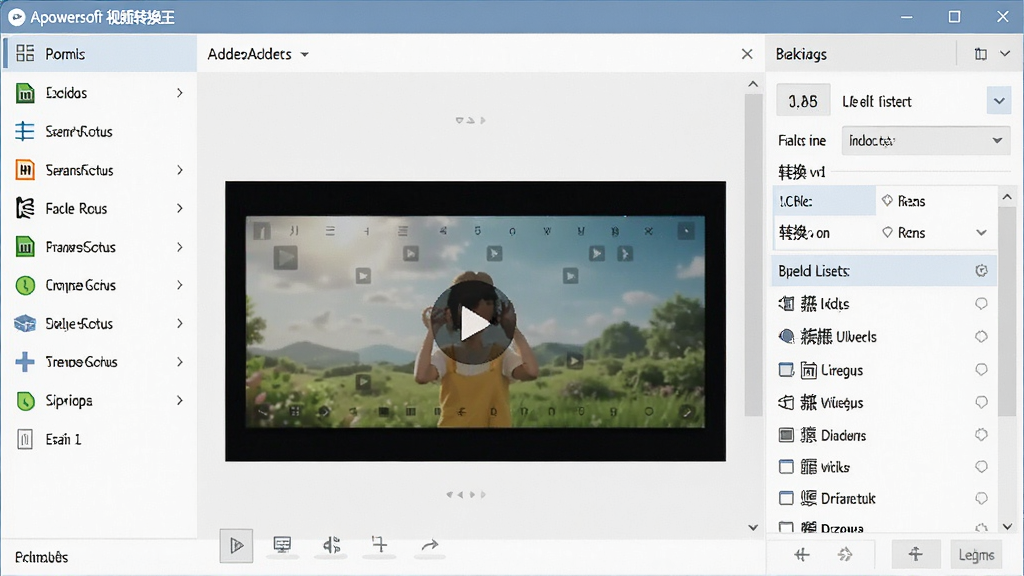Click the plus-cross icon at the bottom of the right panel
Screen dimensions: 1024x576
pyautogui.click(x=802, y=554)
